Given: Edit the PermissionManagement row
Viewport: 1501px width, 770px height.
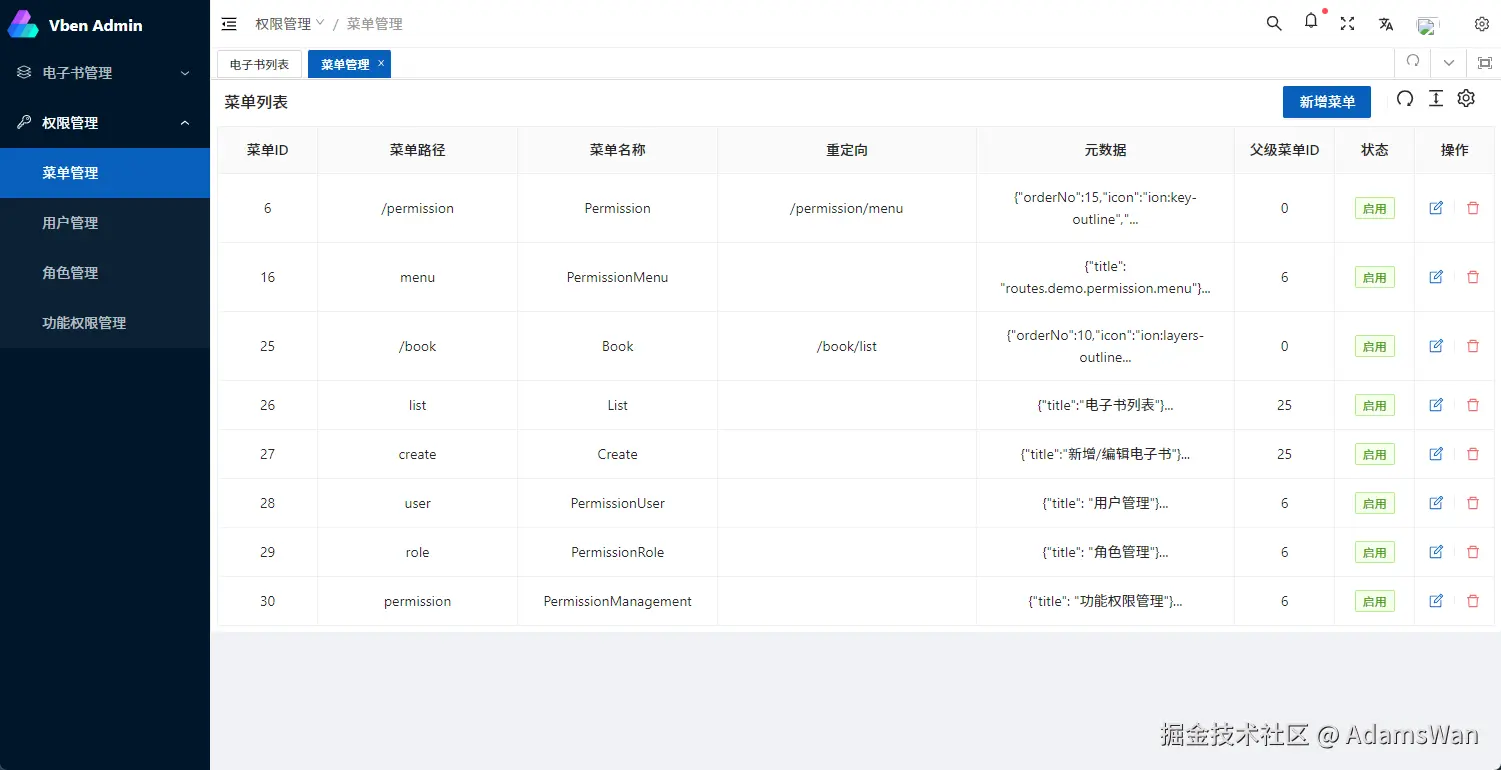Looking at the screenshot, I should tap(1436, 601).
